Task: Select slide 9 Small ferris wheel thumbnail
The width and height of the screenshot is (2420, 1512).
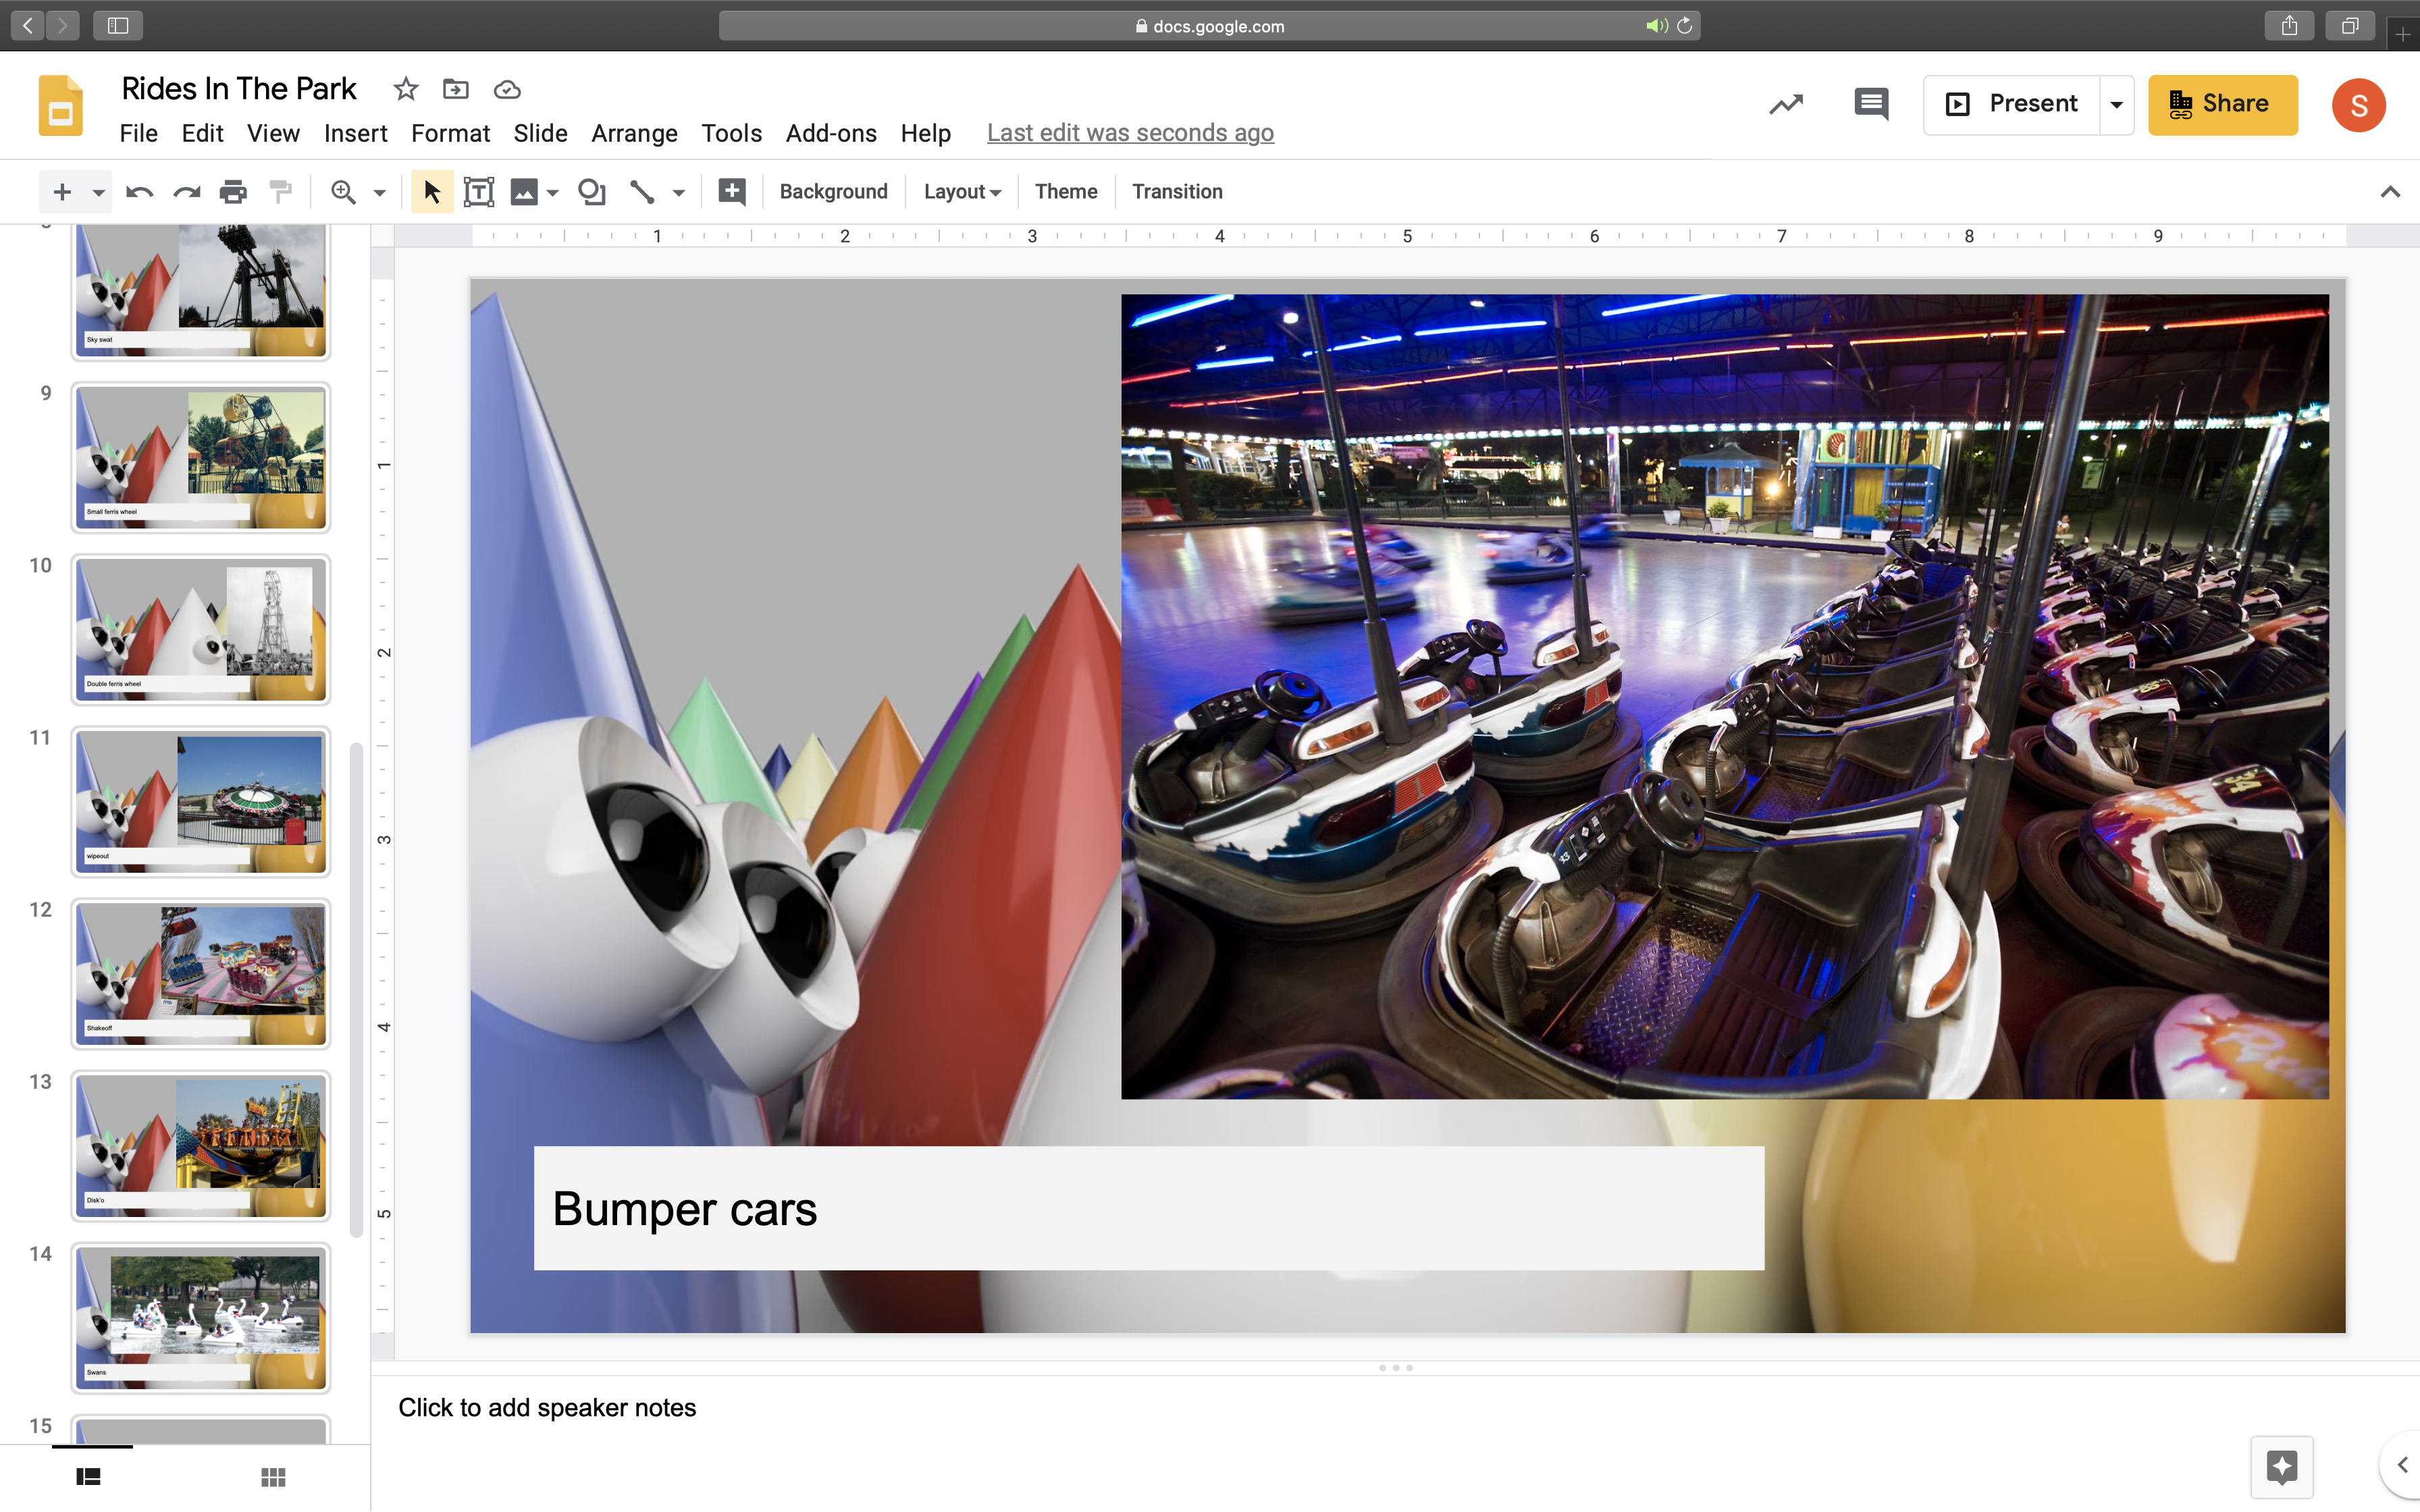Action: 201,458
